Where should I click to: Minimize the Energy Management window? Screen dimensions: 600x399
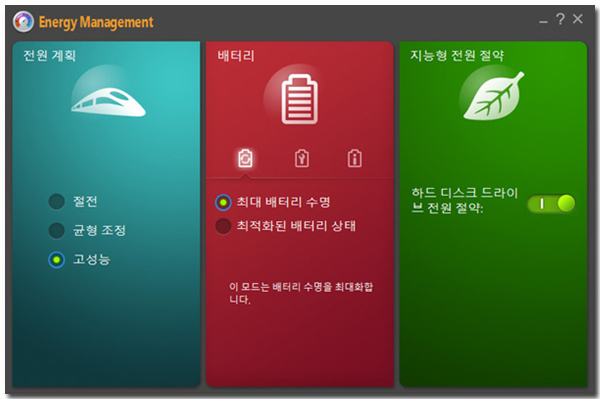point(543,22)
